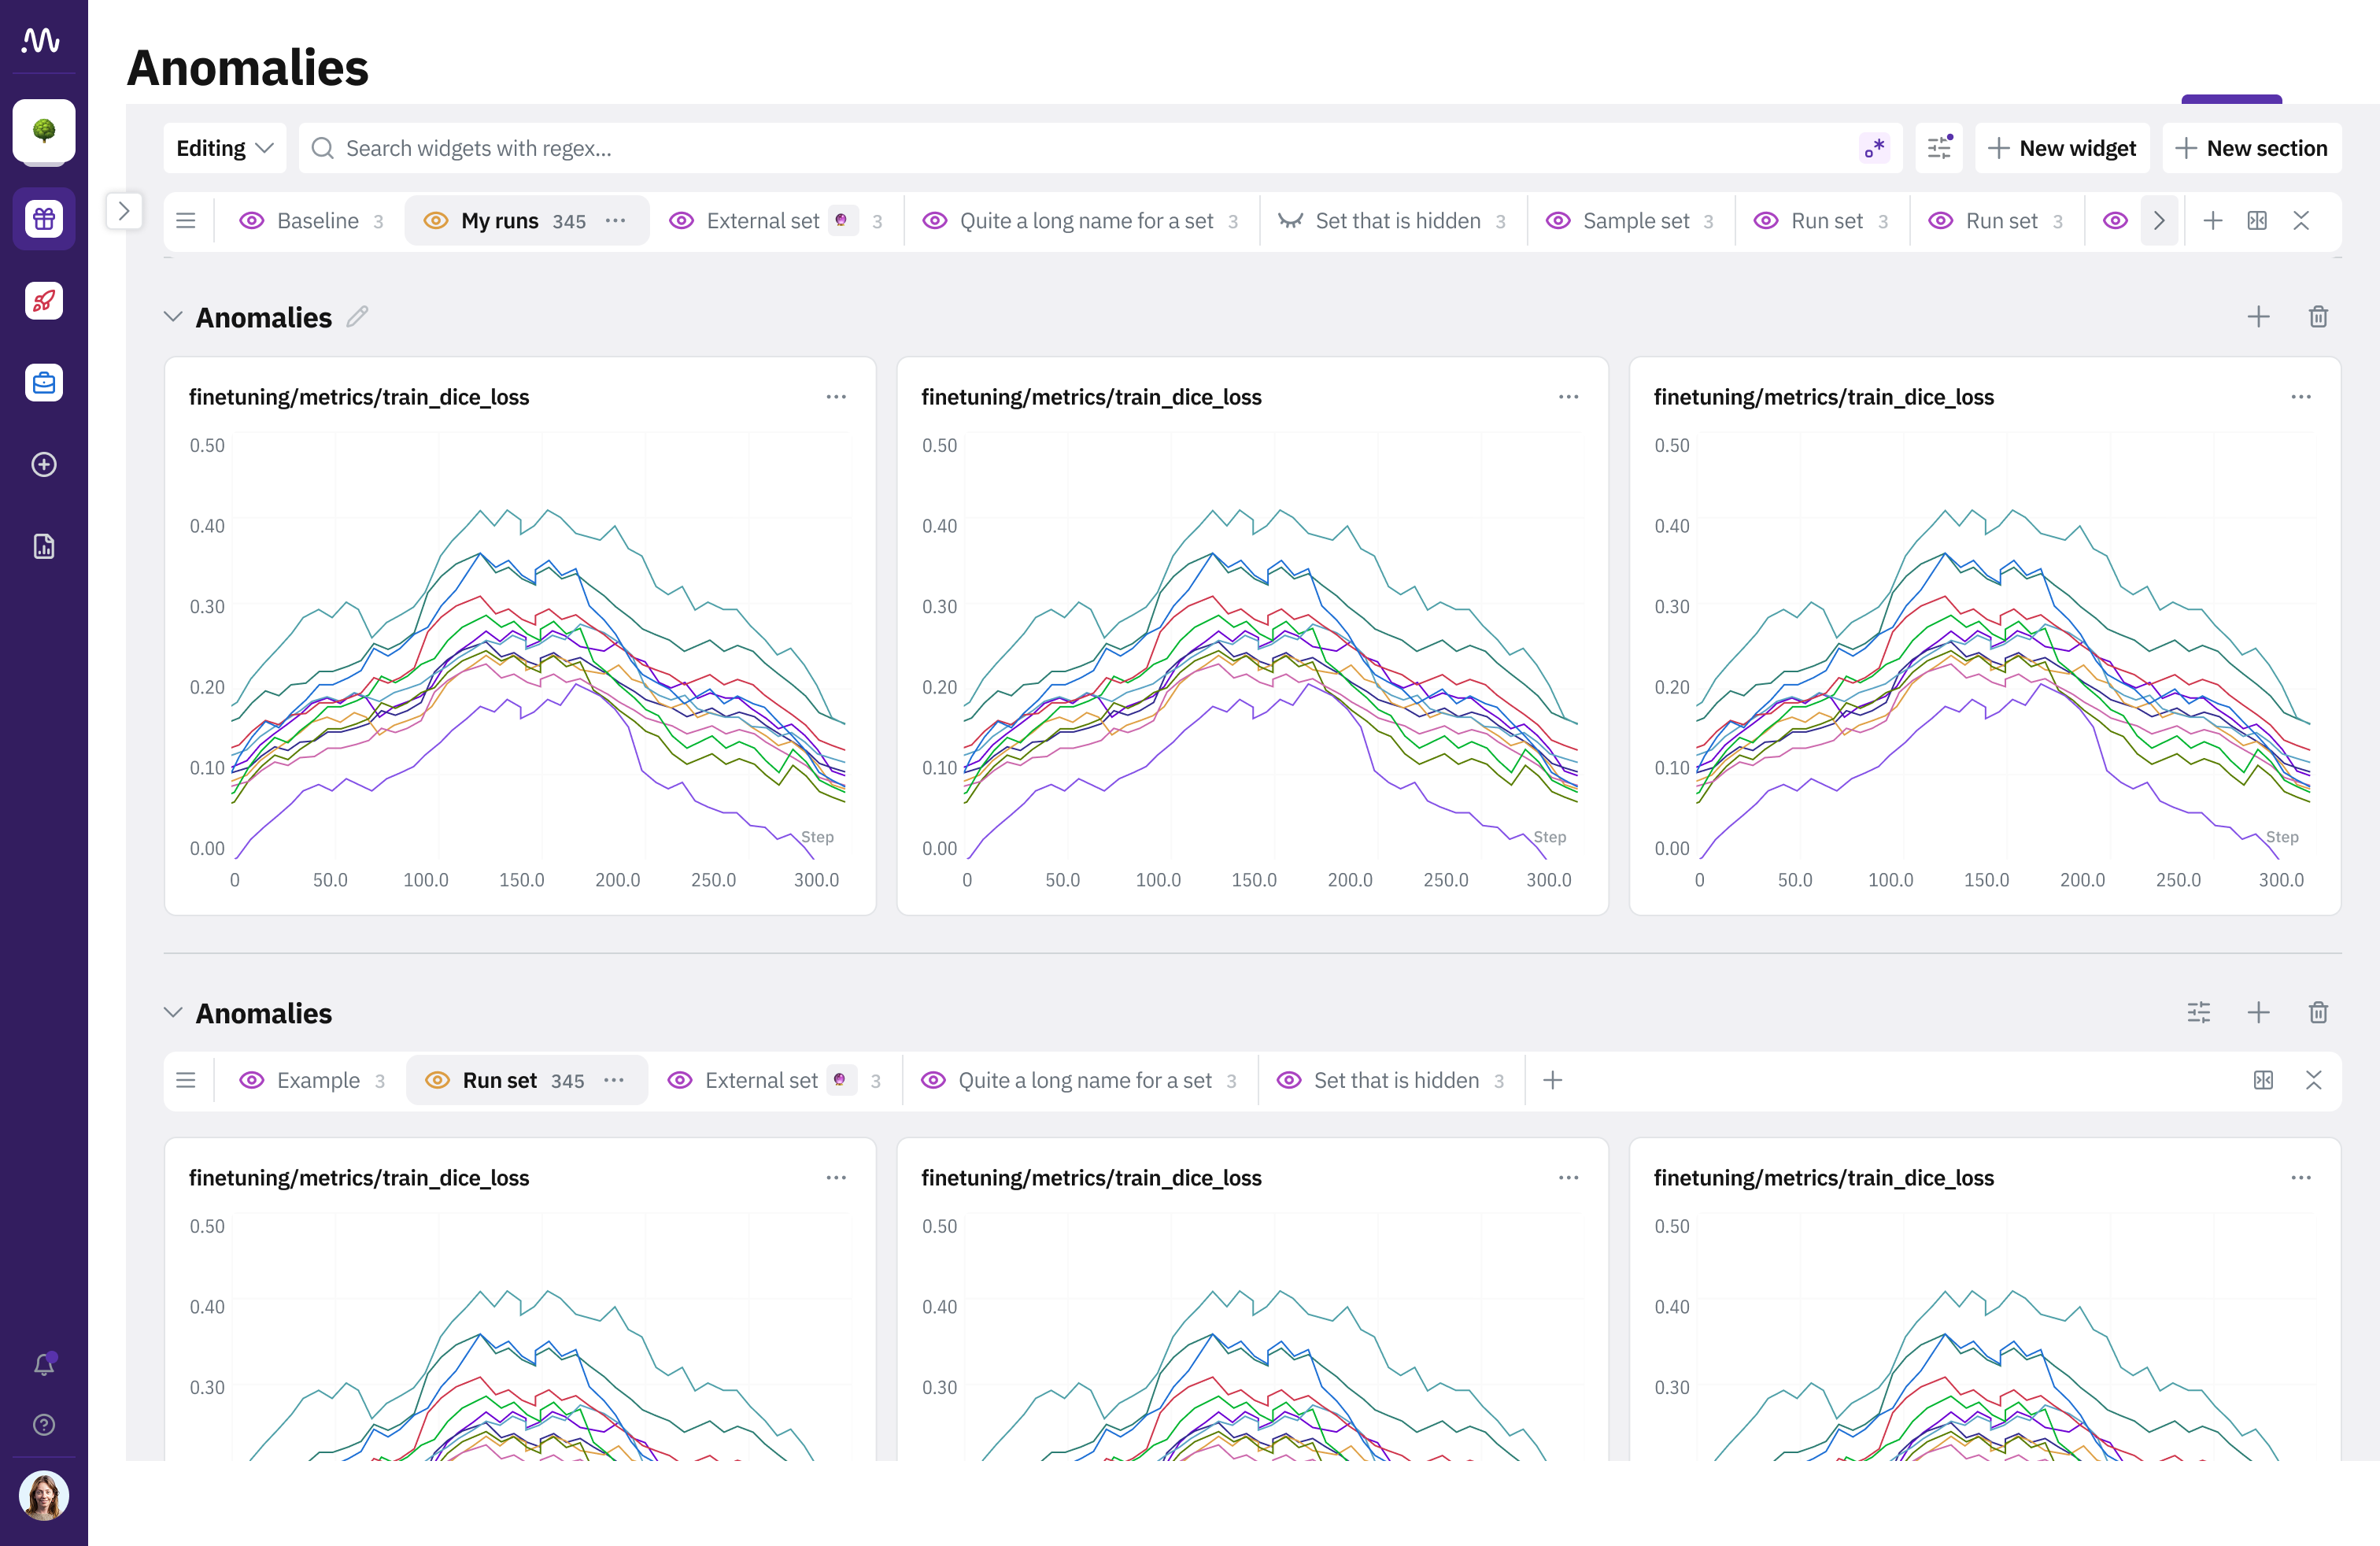Close the top run set bar
Image resolution: width=2380 pixels, height=1546 pixels.
(2301, 221)
